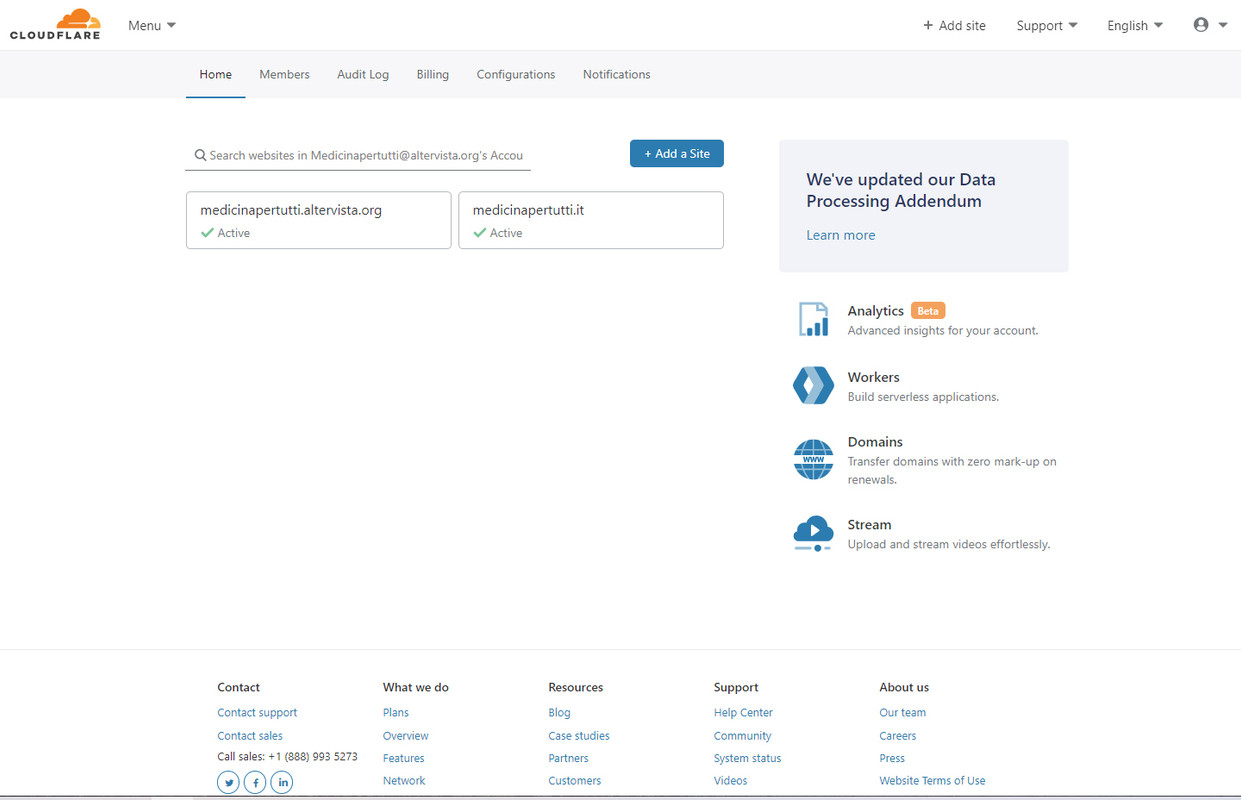Click Contact support footer link
The height and width of the screenshot is (800, 1241).
(257, 713)
